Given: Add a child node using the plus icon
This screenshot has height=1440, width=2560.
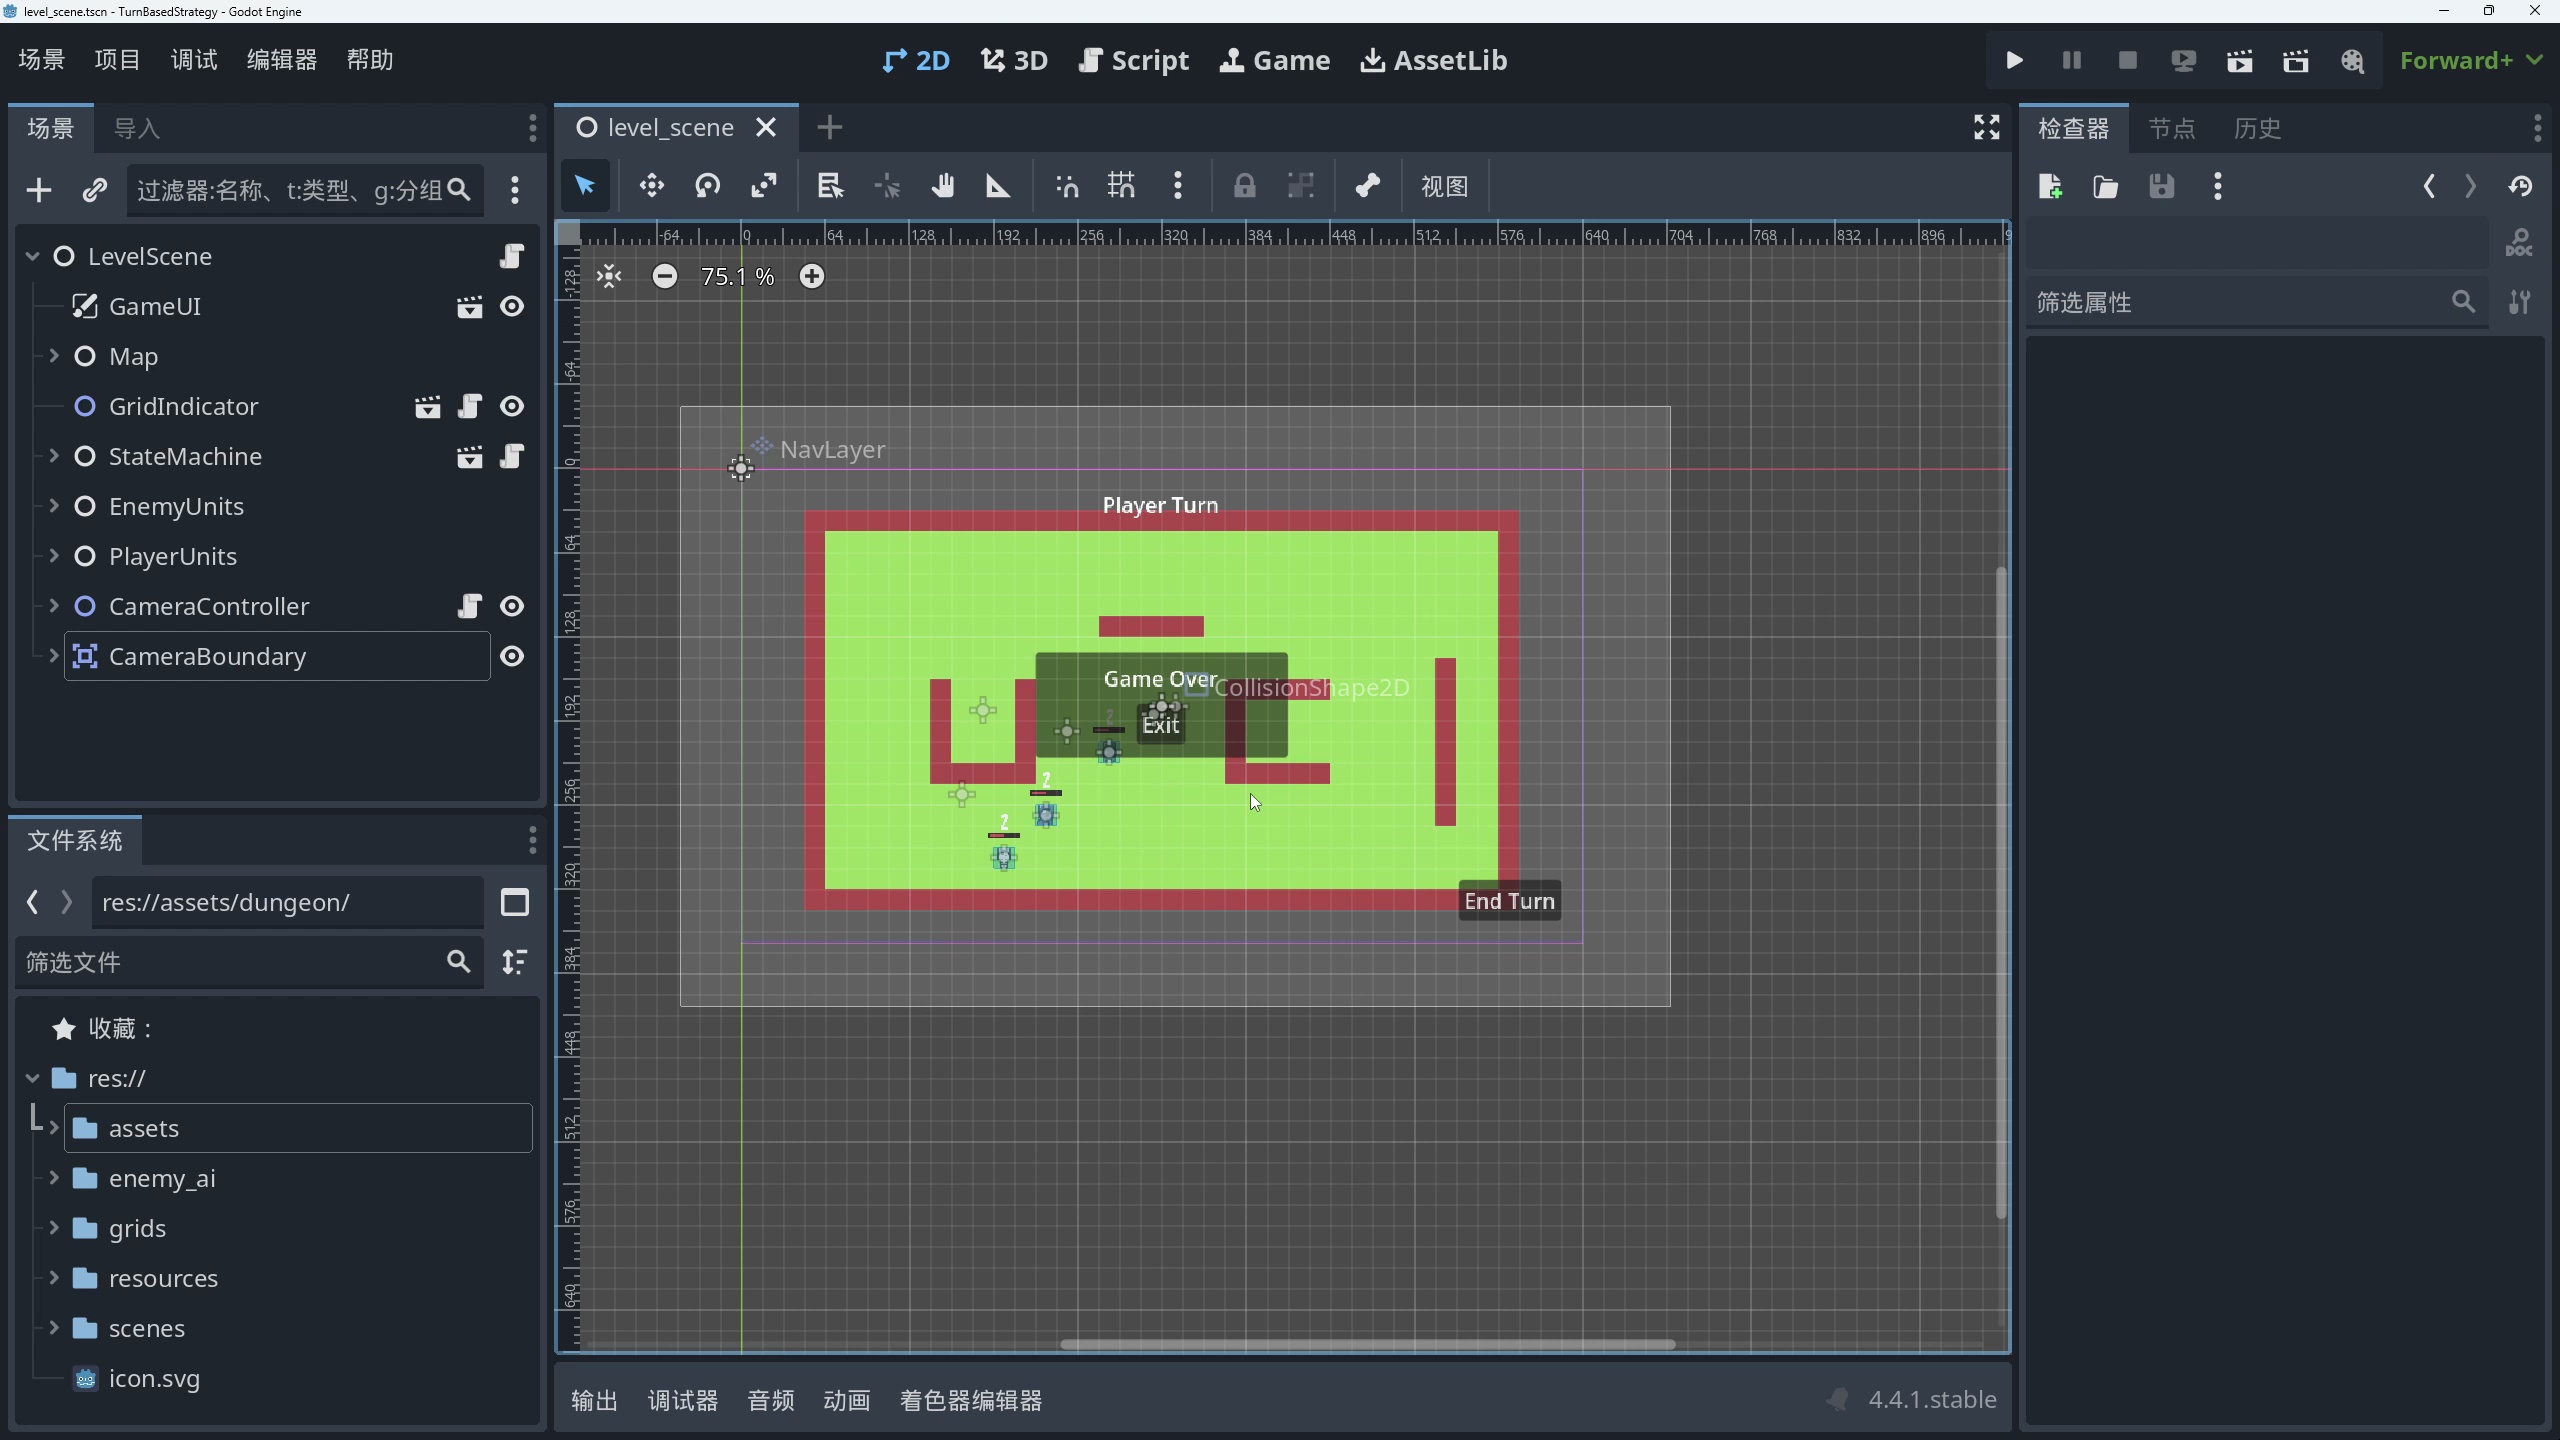Looking at the screenshot, I should point(39,189).
